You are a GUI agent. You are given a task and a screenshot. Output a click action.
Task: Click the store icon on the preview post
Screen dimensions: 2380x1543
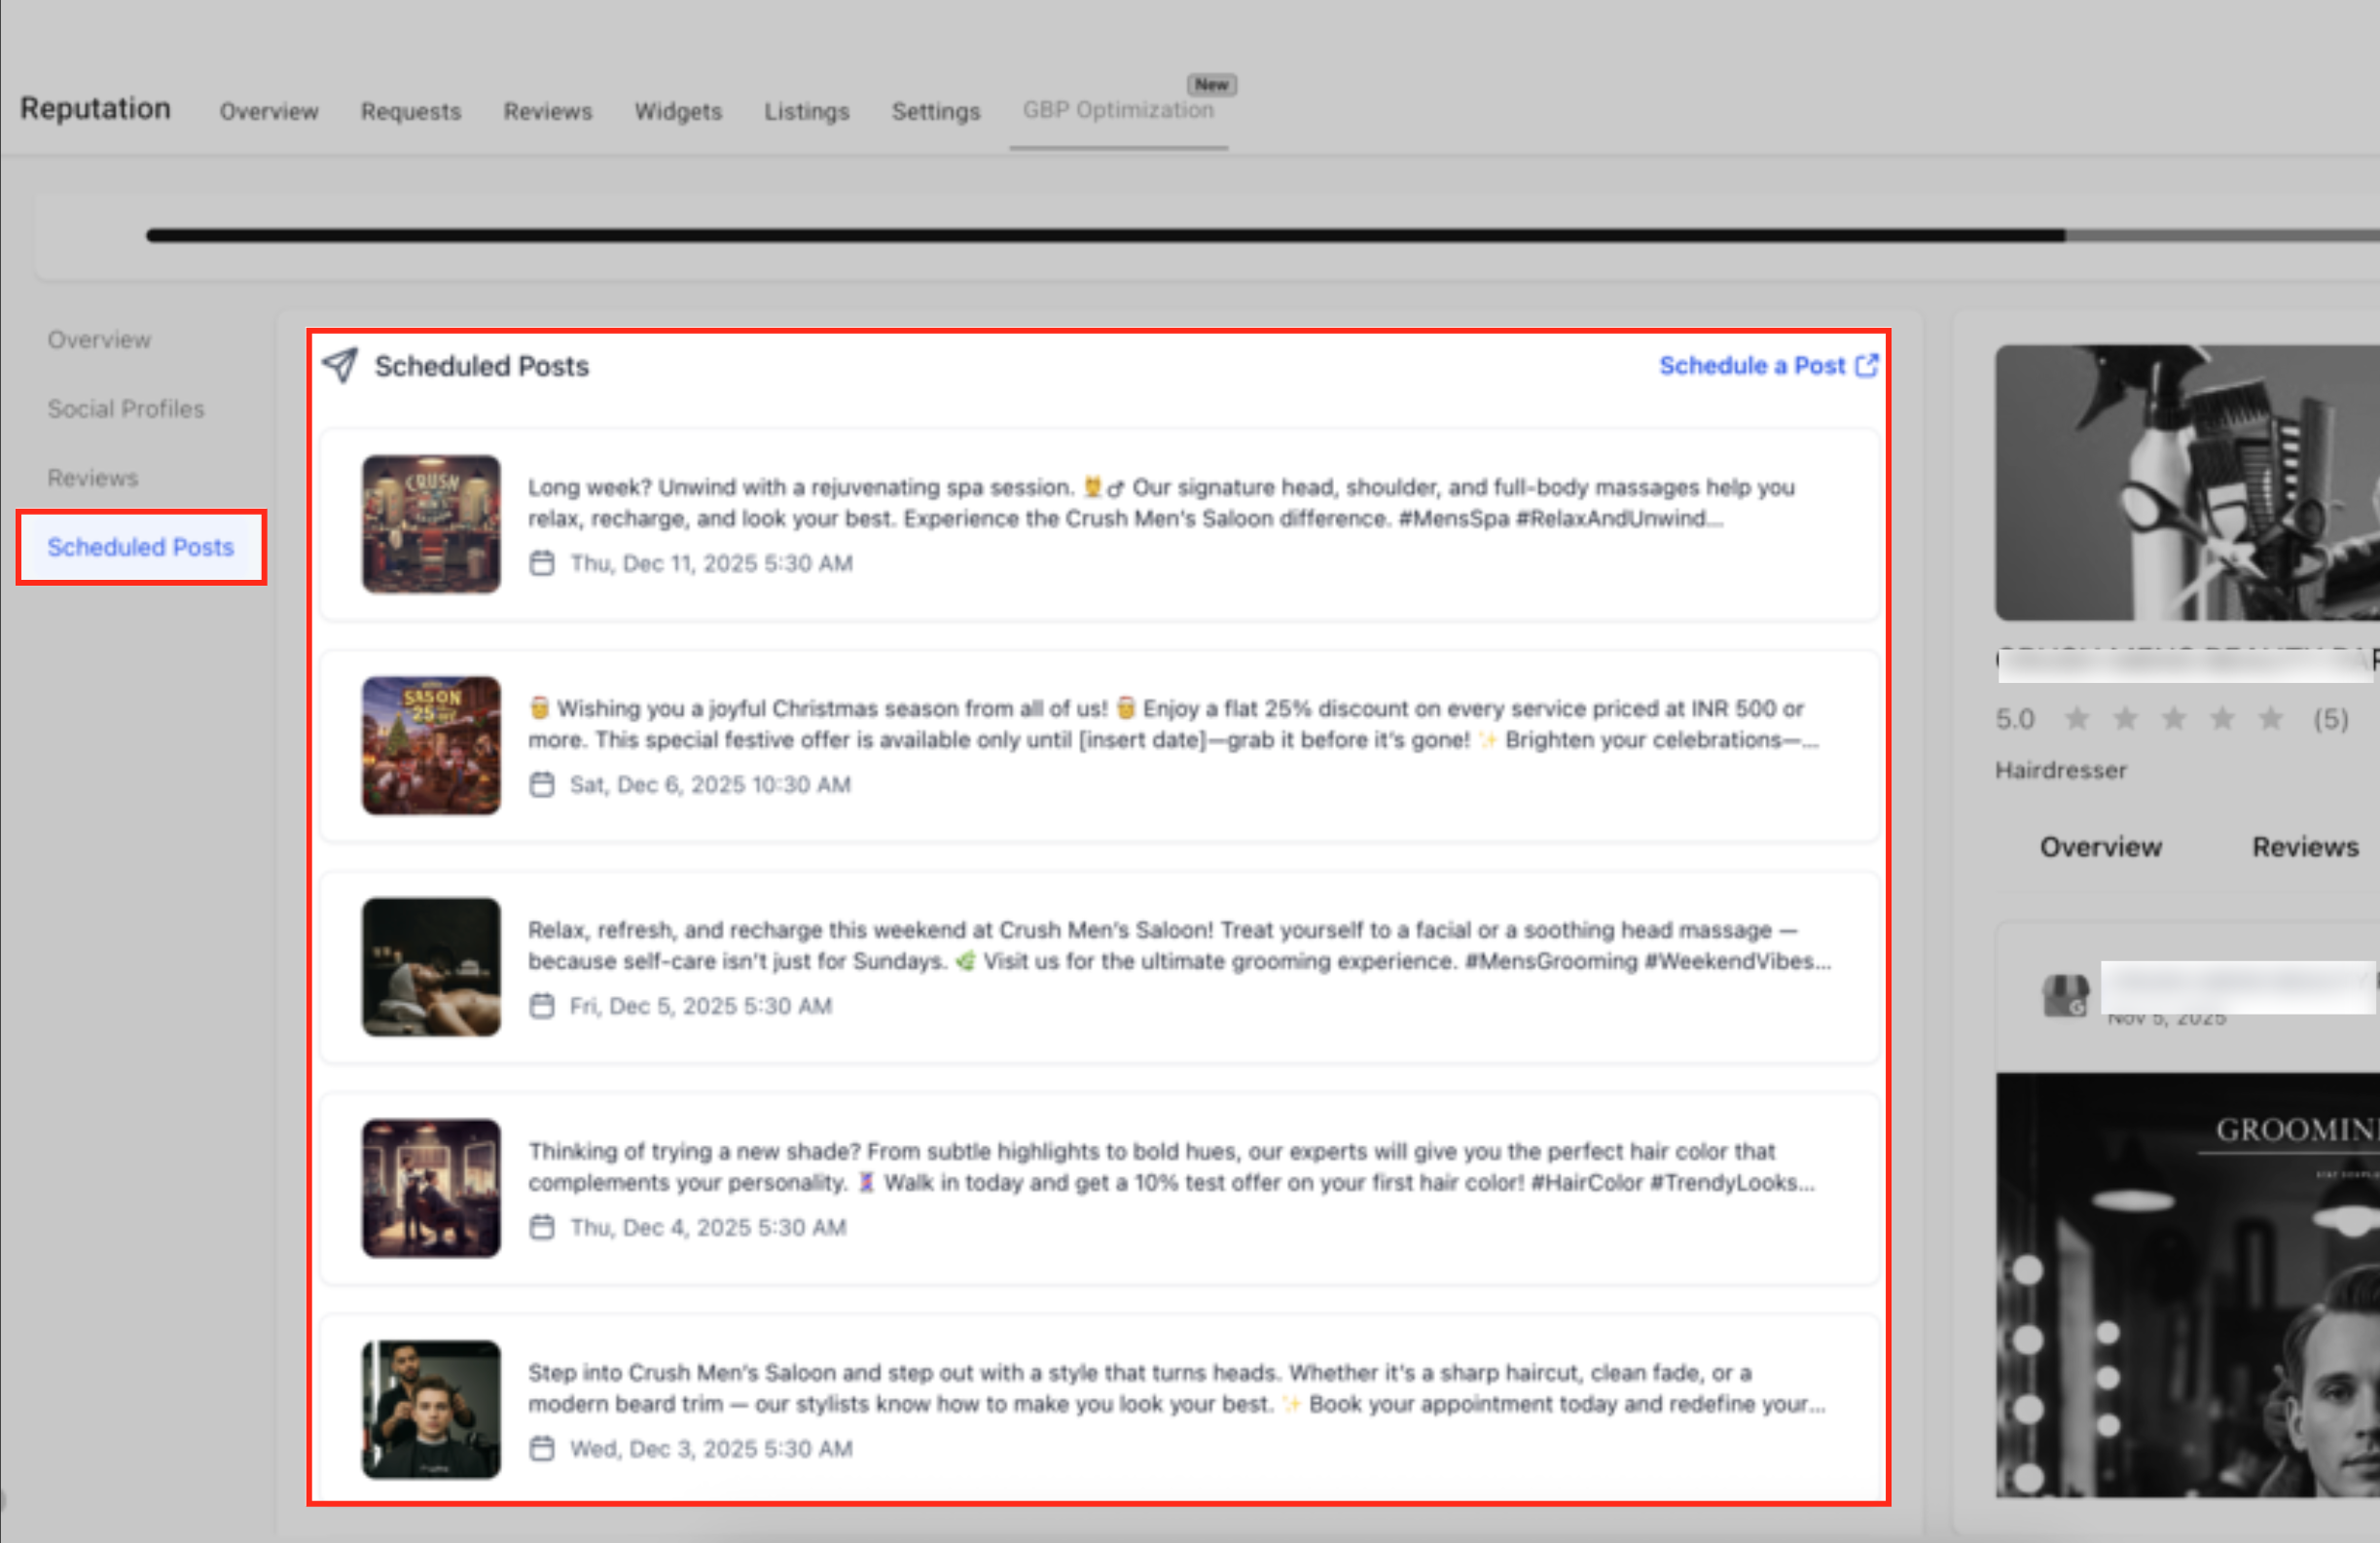2065,995
